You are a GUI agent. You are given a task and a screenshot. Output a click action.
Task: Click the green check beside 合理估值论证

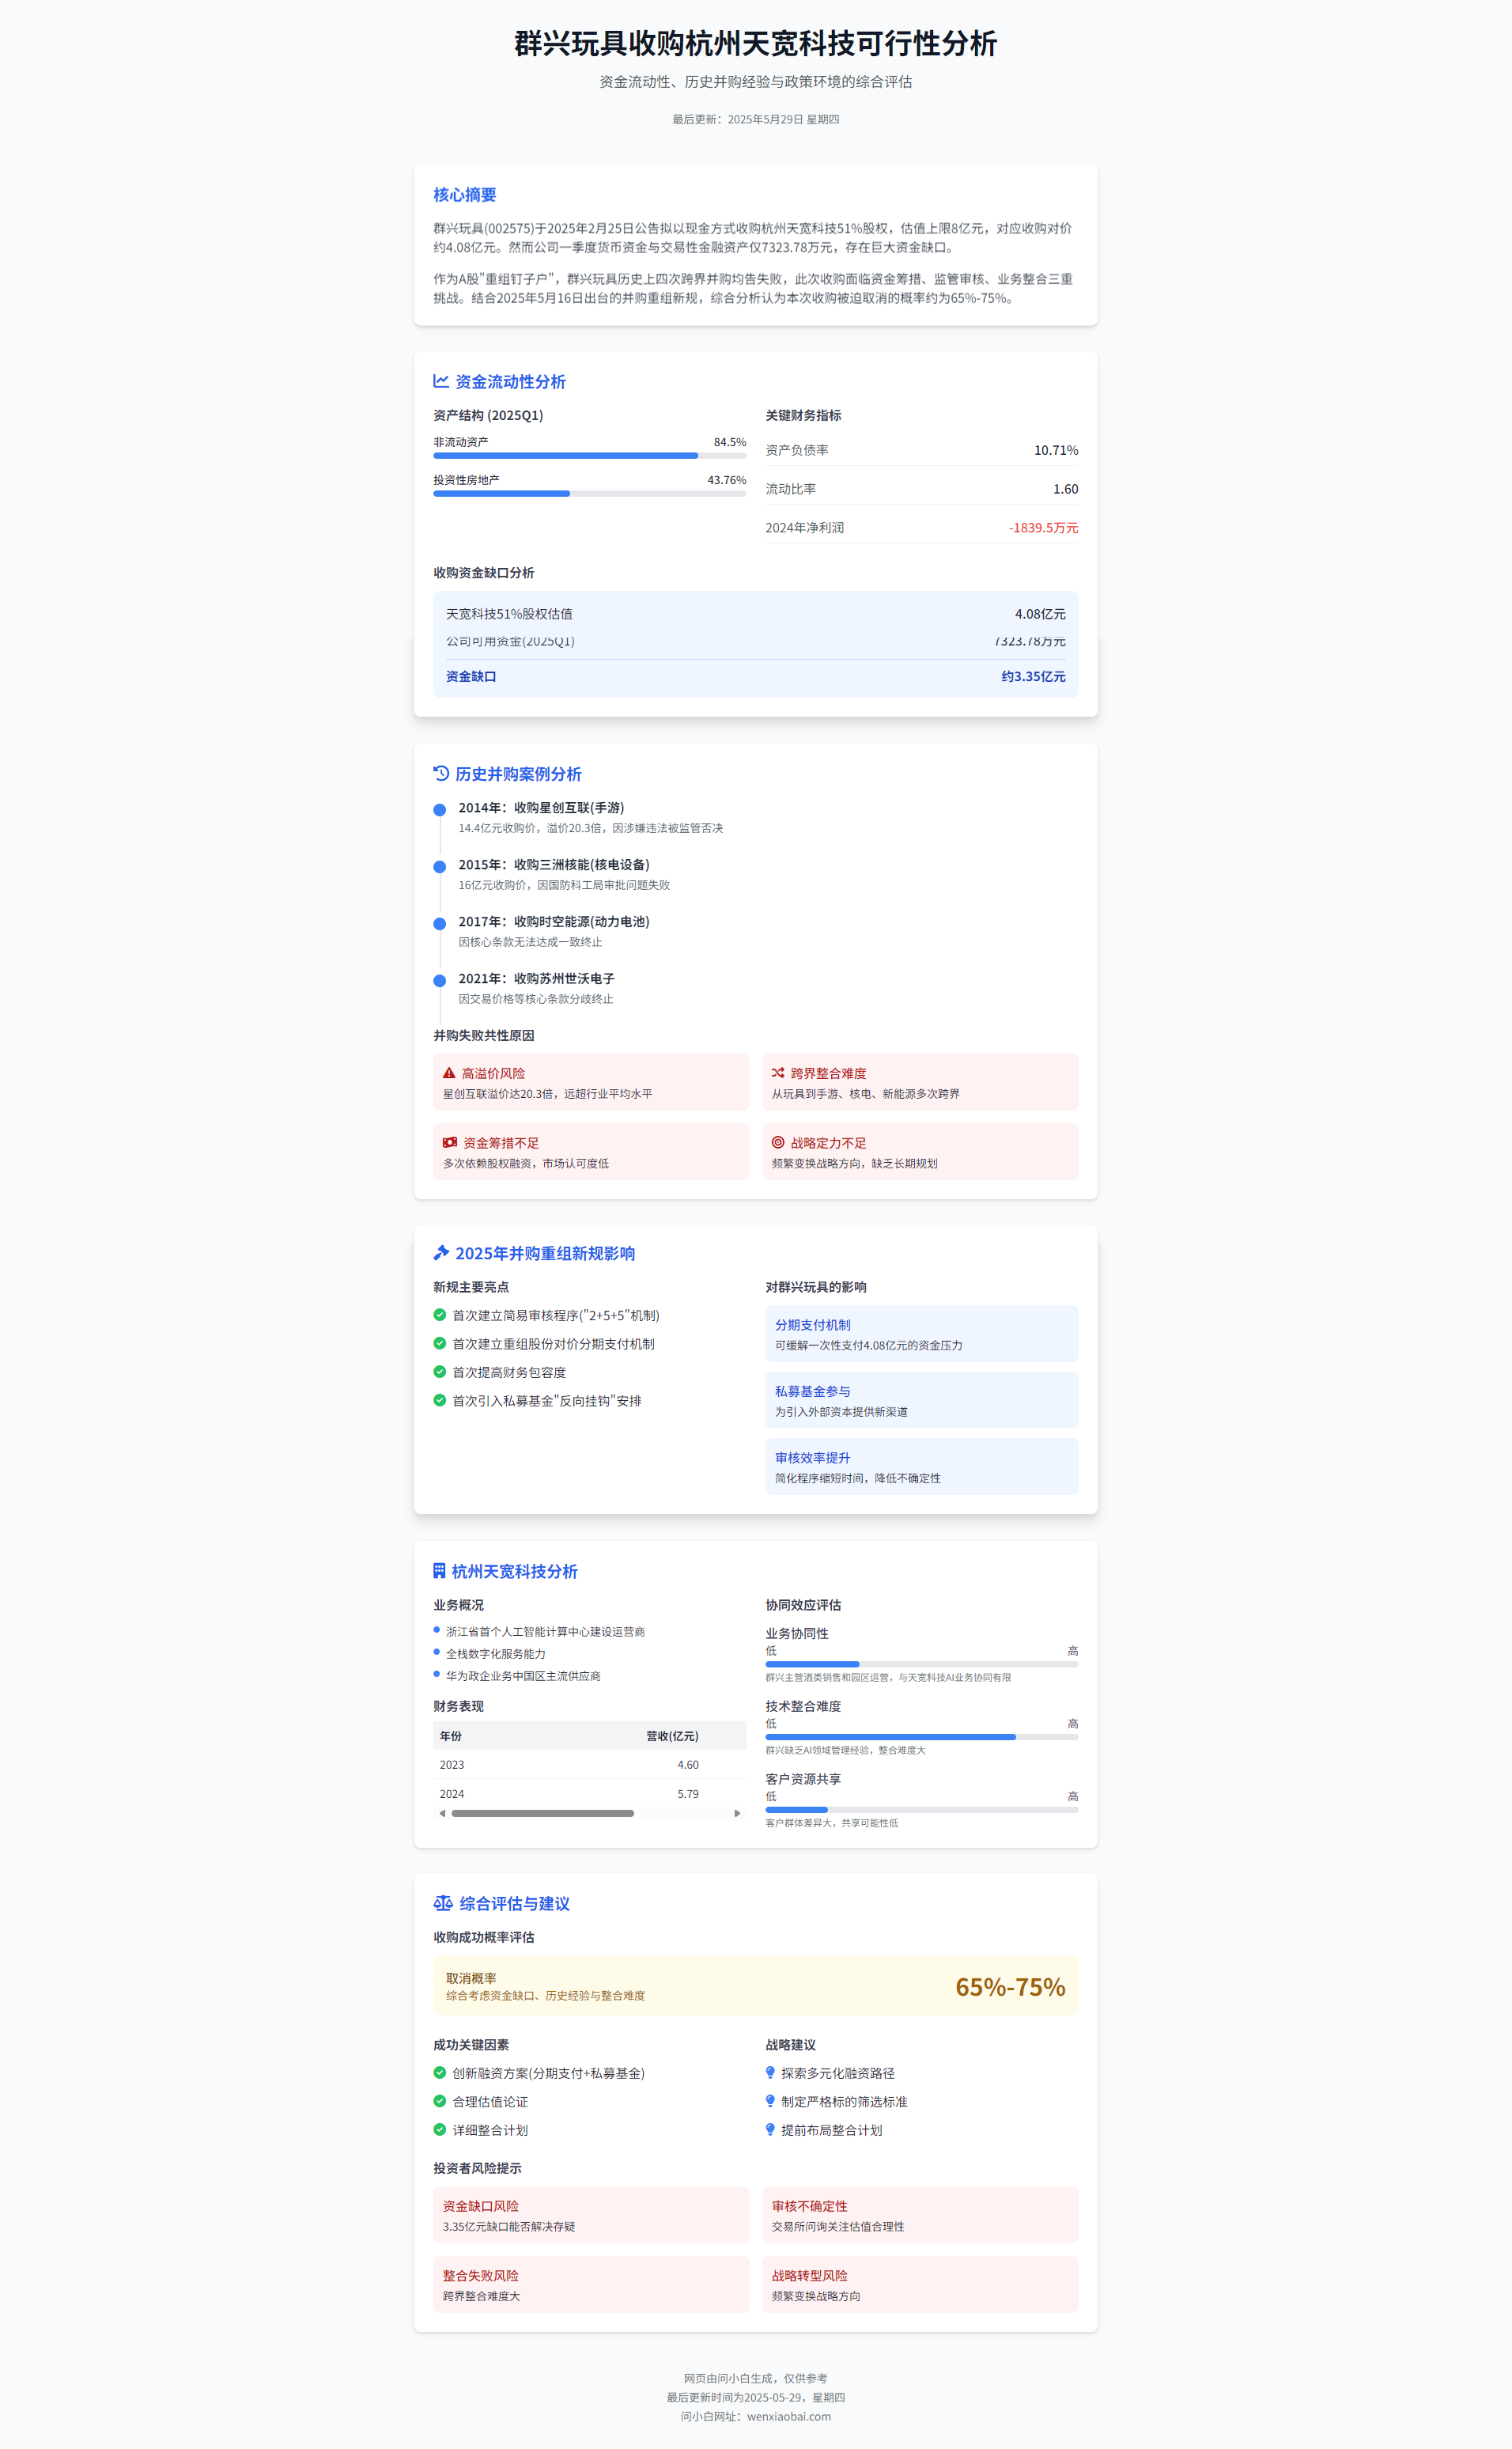click(439, 2101)
